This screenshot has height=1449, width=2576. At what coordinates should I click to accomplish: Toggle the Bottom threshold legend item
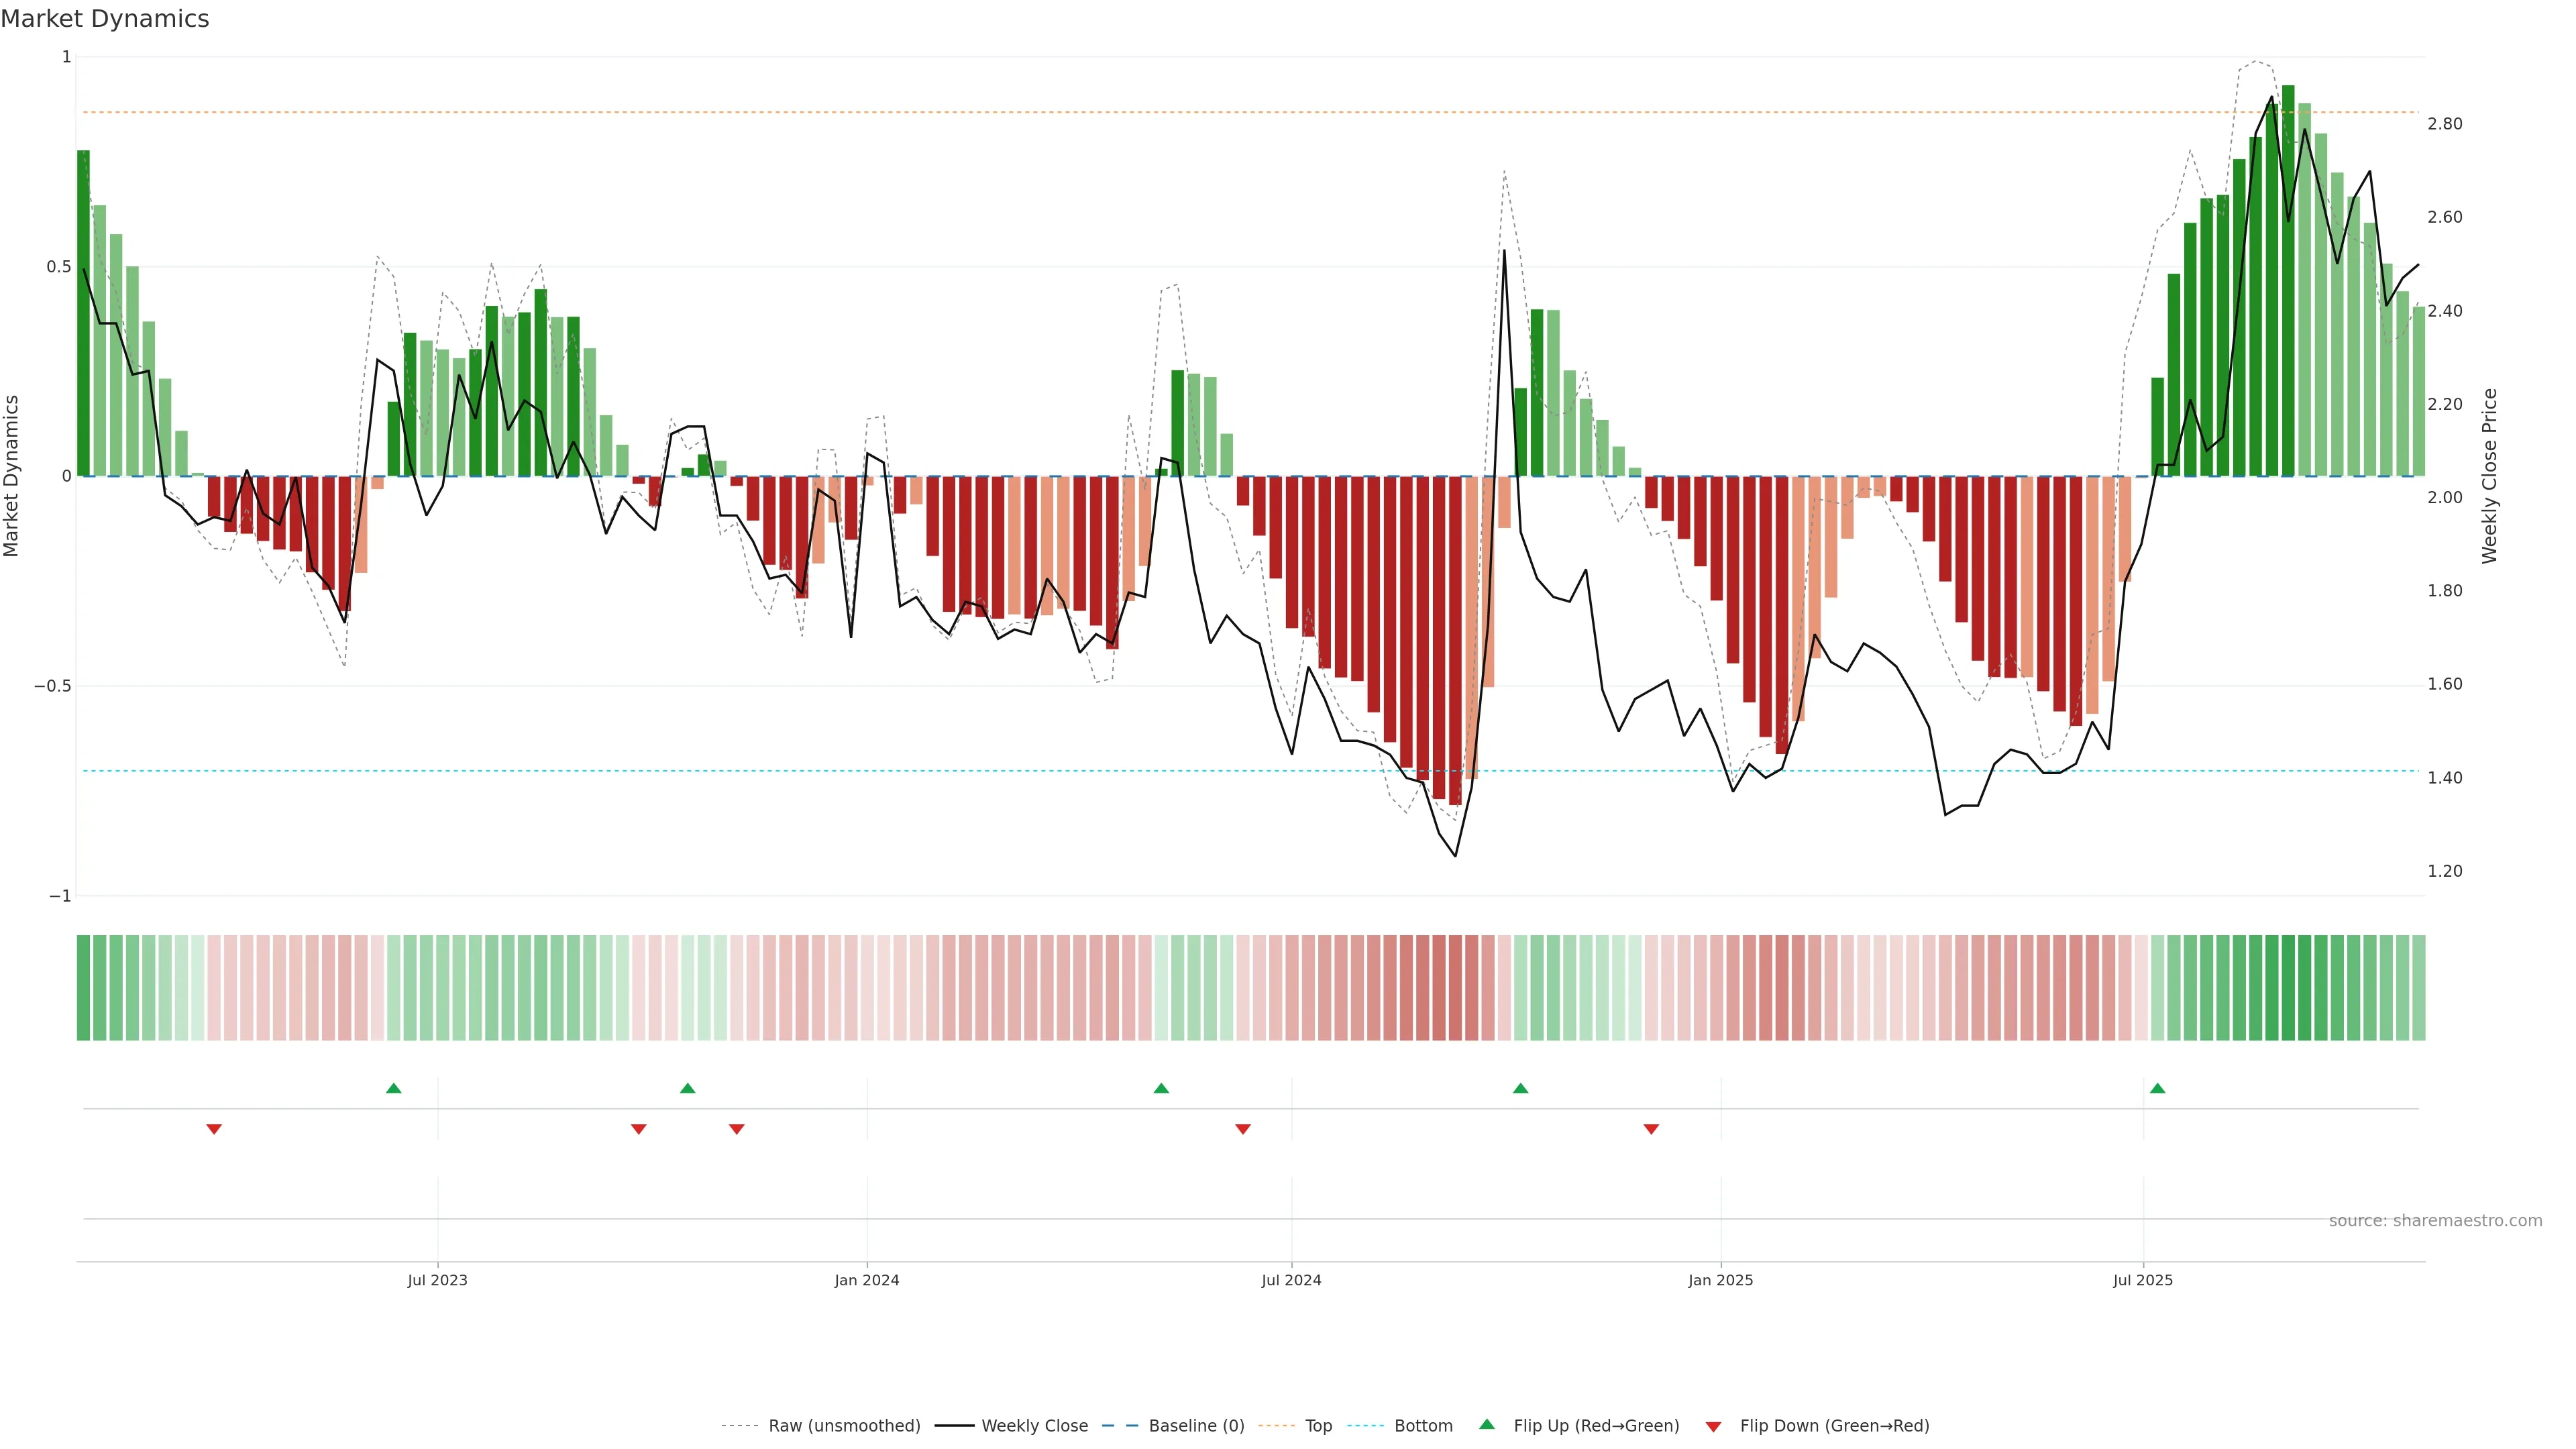(x=1423, y=1426)
